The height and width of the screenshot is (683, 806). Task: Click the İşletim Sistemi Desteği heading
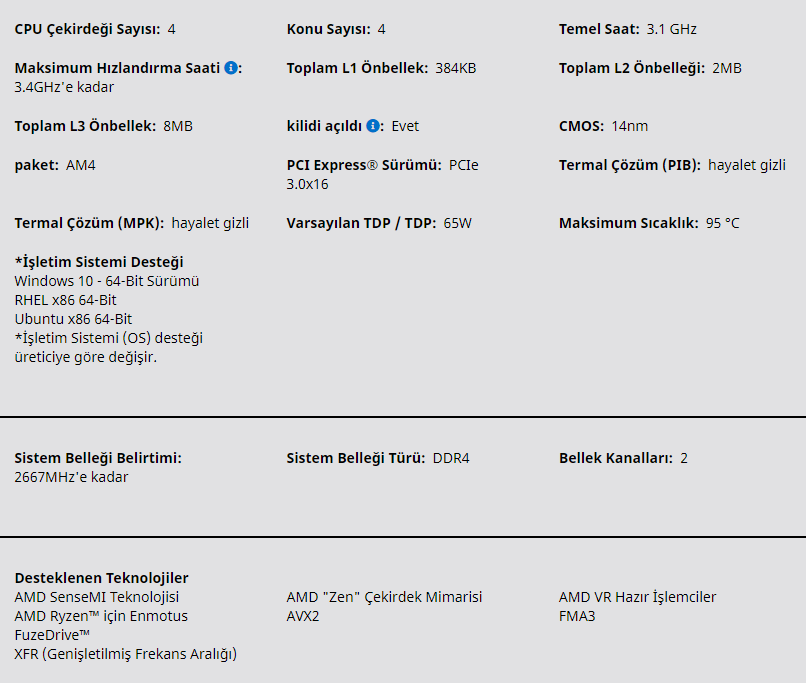point(99,262)
